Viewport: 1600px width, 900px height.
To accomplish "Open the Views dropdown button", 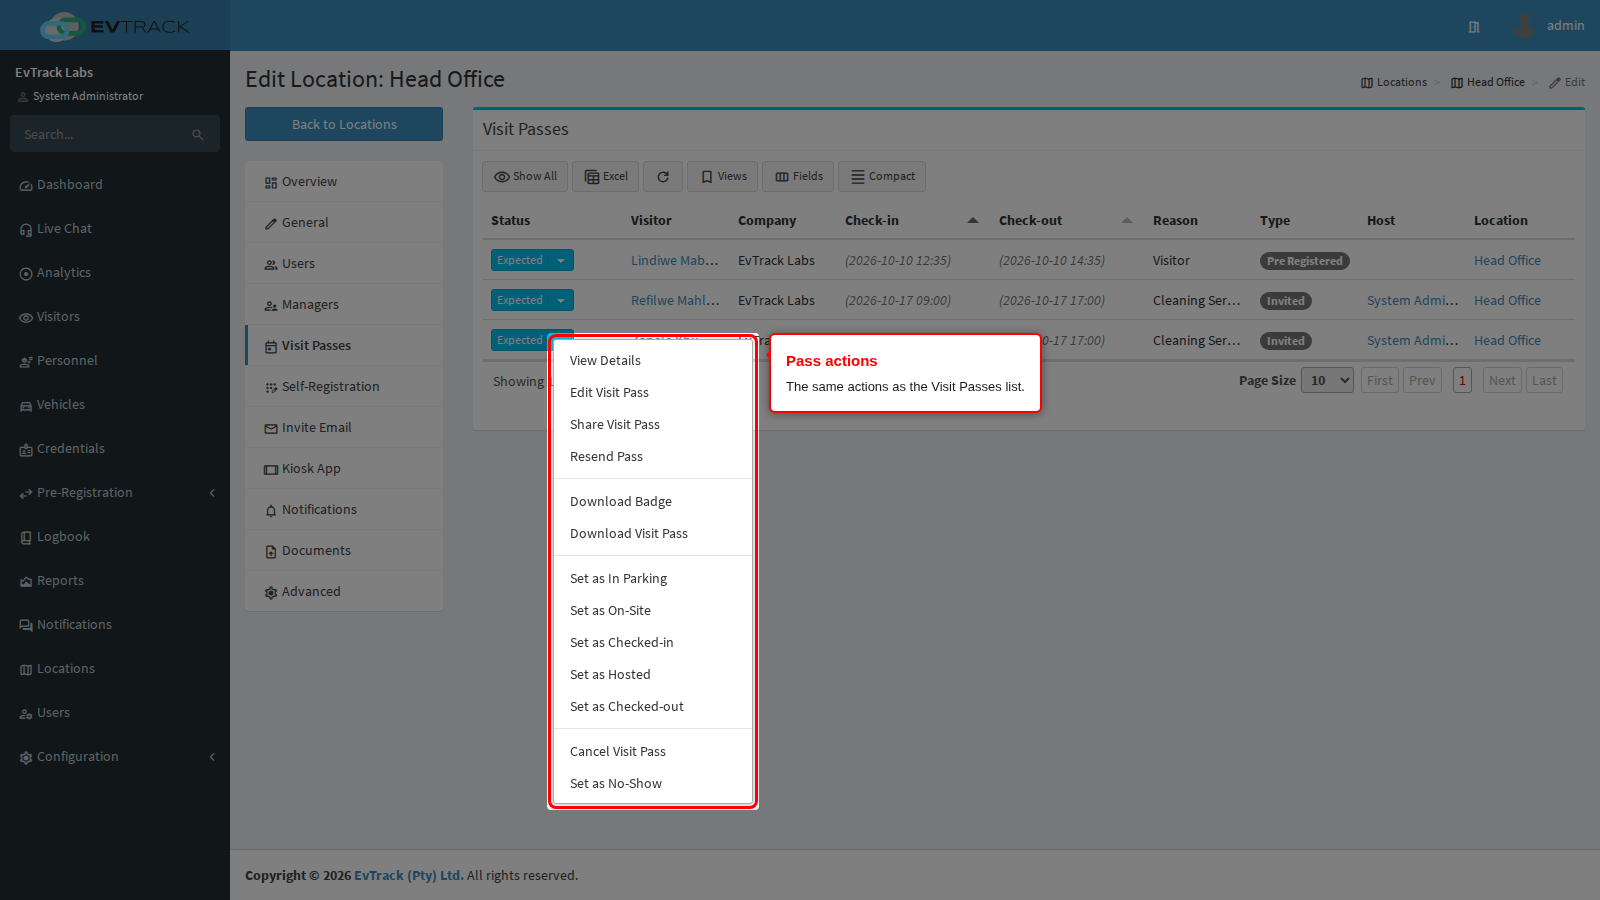I will [723, 177].
